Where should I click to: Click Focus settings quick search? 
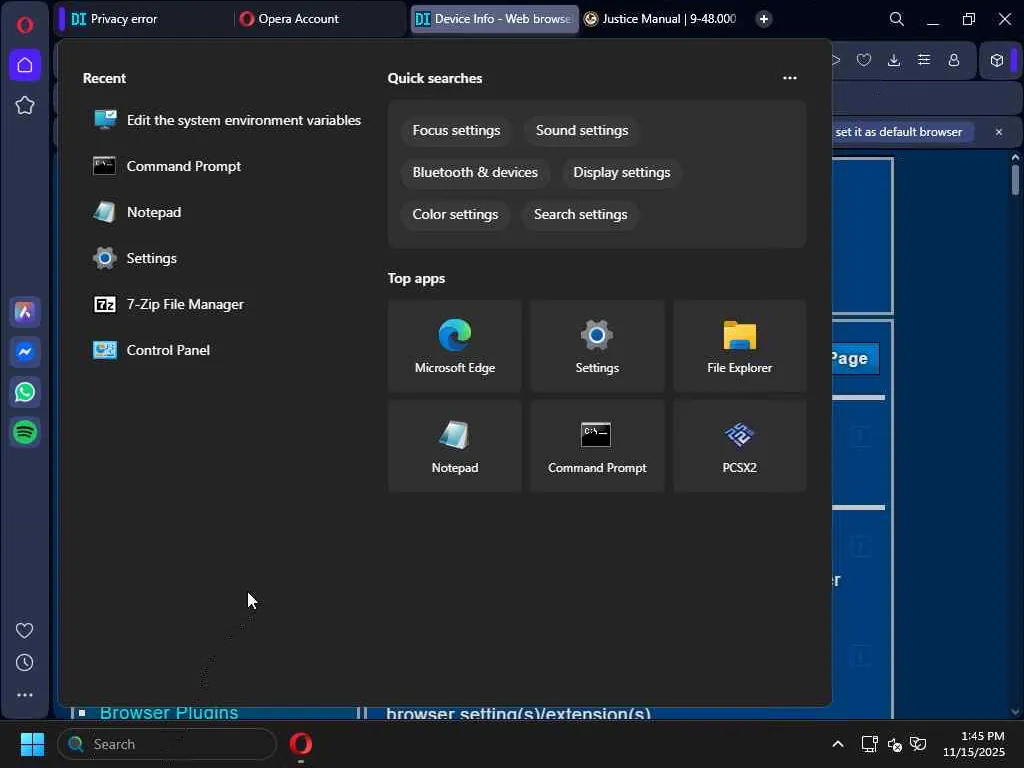click(x=456, y=130)
